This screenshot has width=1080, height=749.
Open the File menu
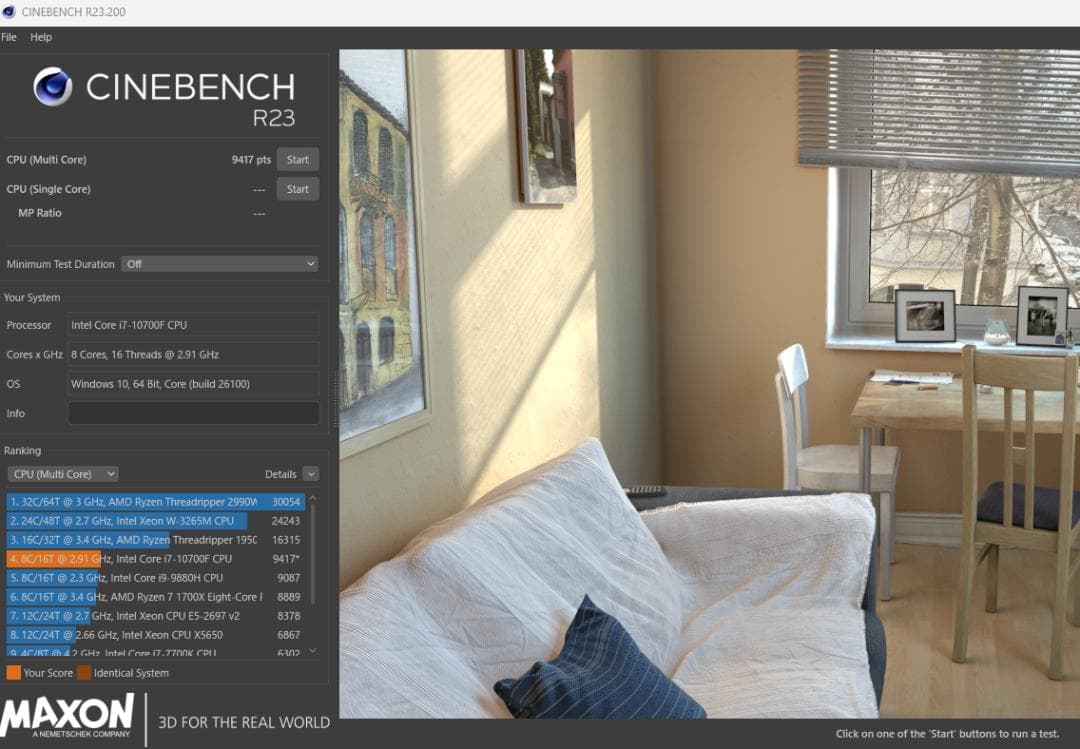point(9,37)
